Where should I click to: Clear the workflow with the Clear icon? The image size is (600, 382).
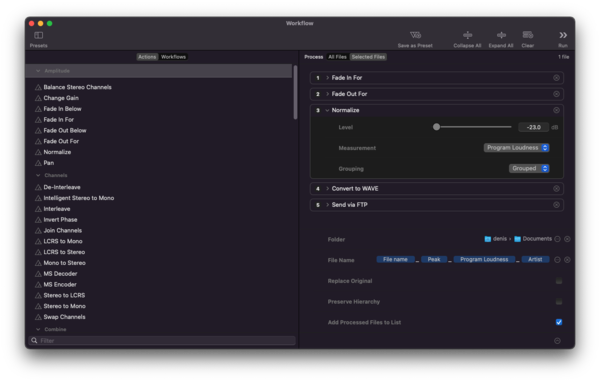[528, 35]
